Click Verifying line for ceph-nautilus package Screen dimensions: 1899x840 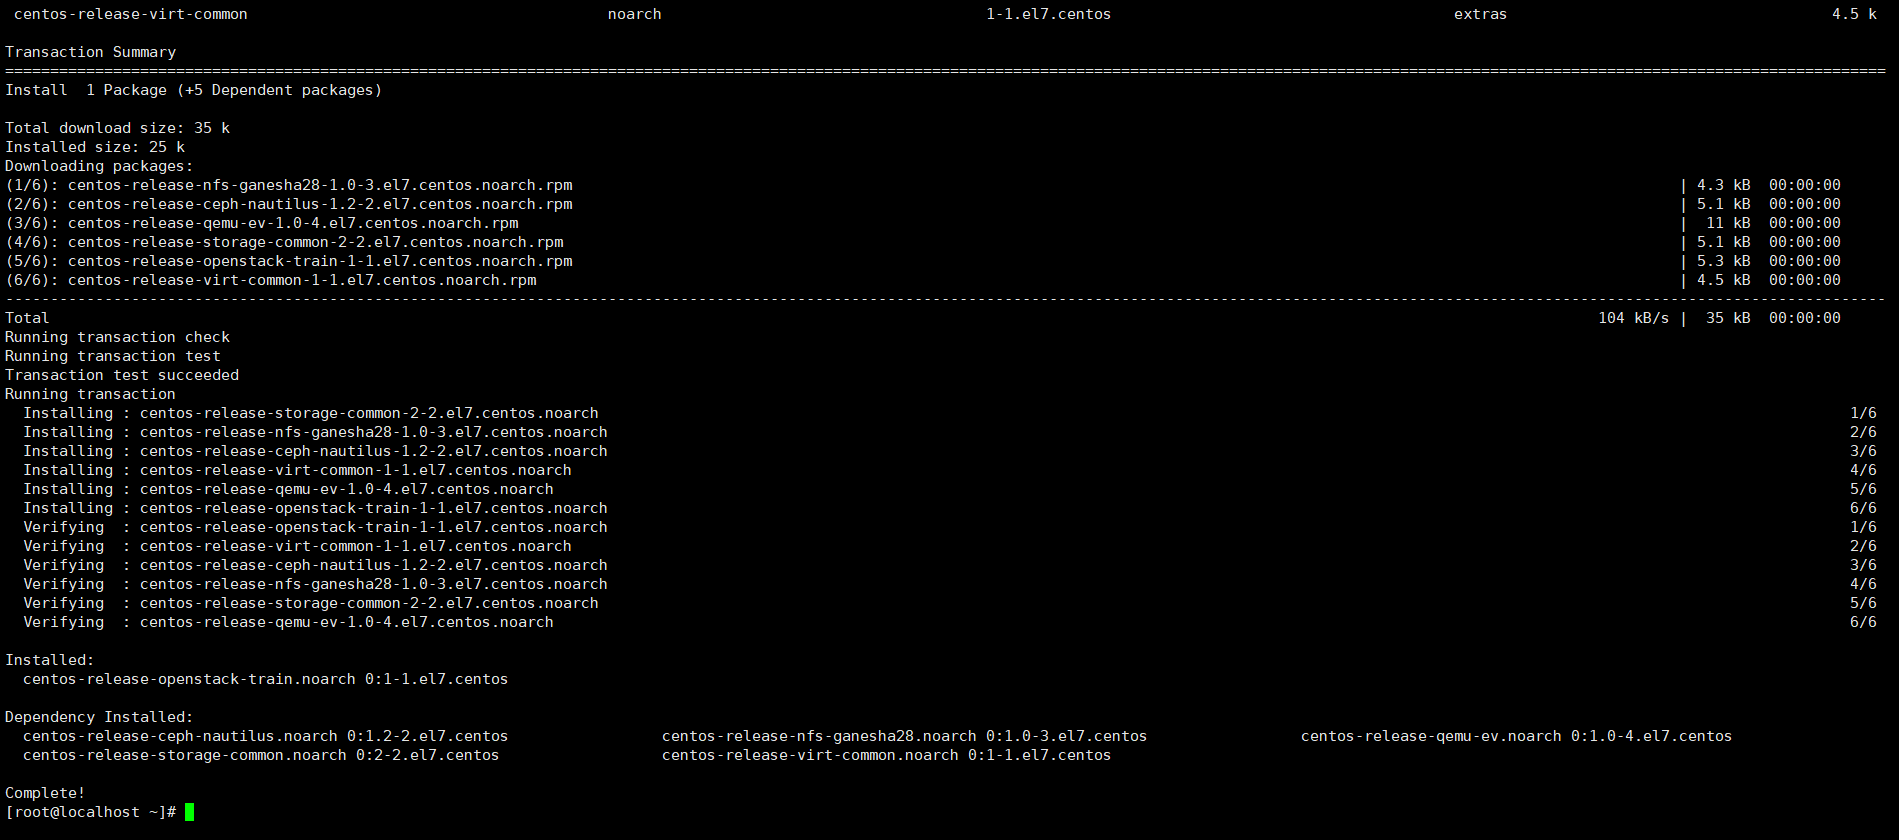pos(315,565)
